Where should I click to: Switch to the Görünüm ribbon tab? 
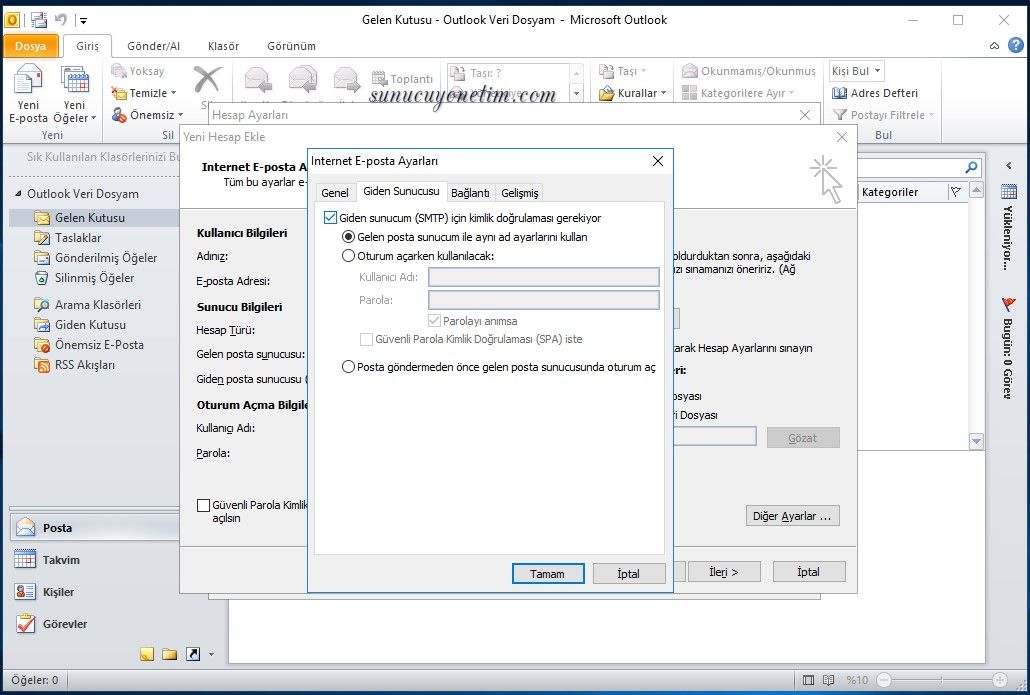pos(291,46)
